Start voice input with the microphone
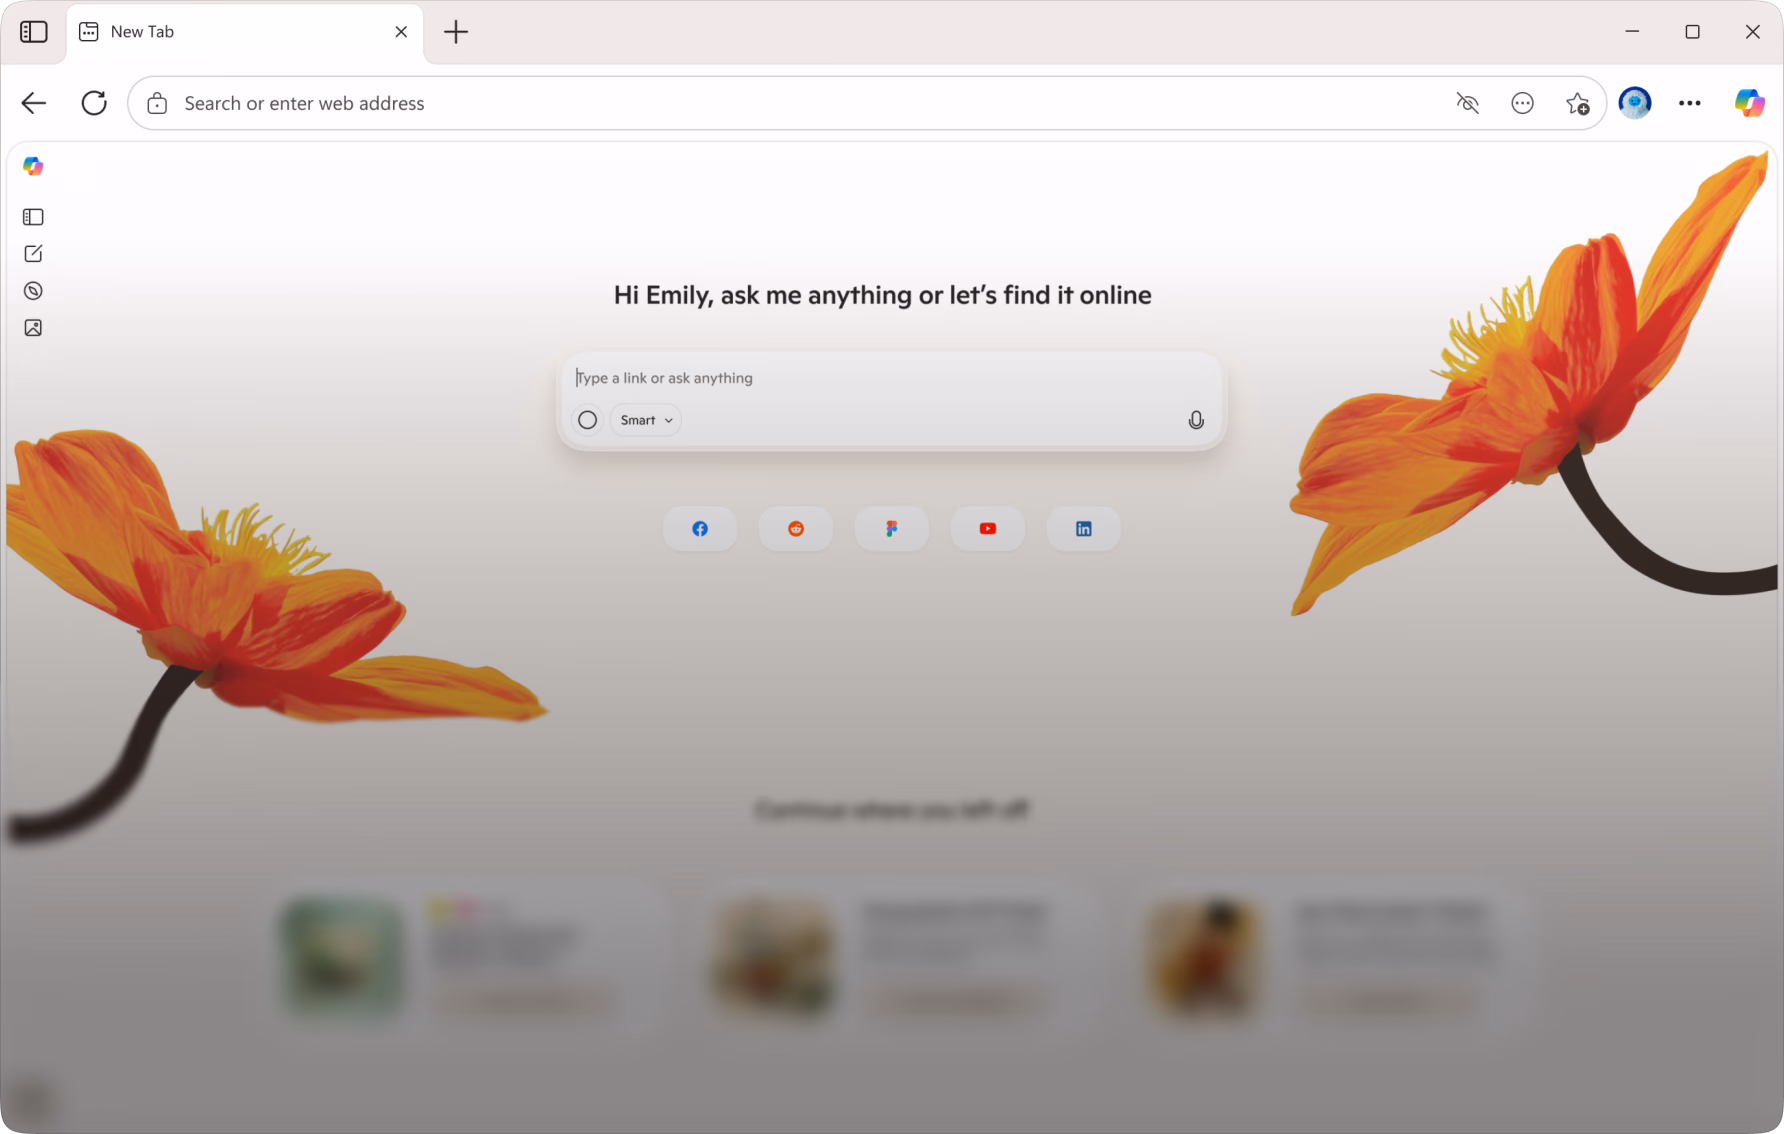Screen dimensions: 1784x1134 [x=1196, y=420]
